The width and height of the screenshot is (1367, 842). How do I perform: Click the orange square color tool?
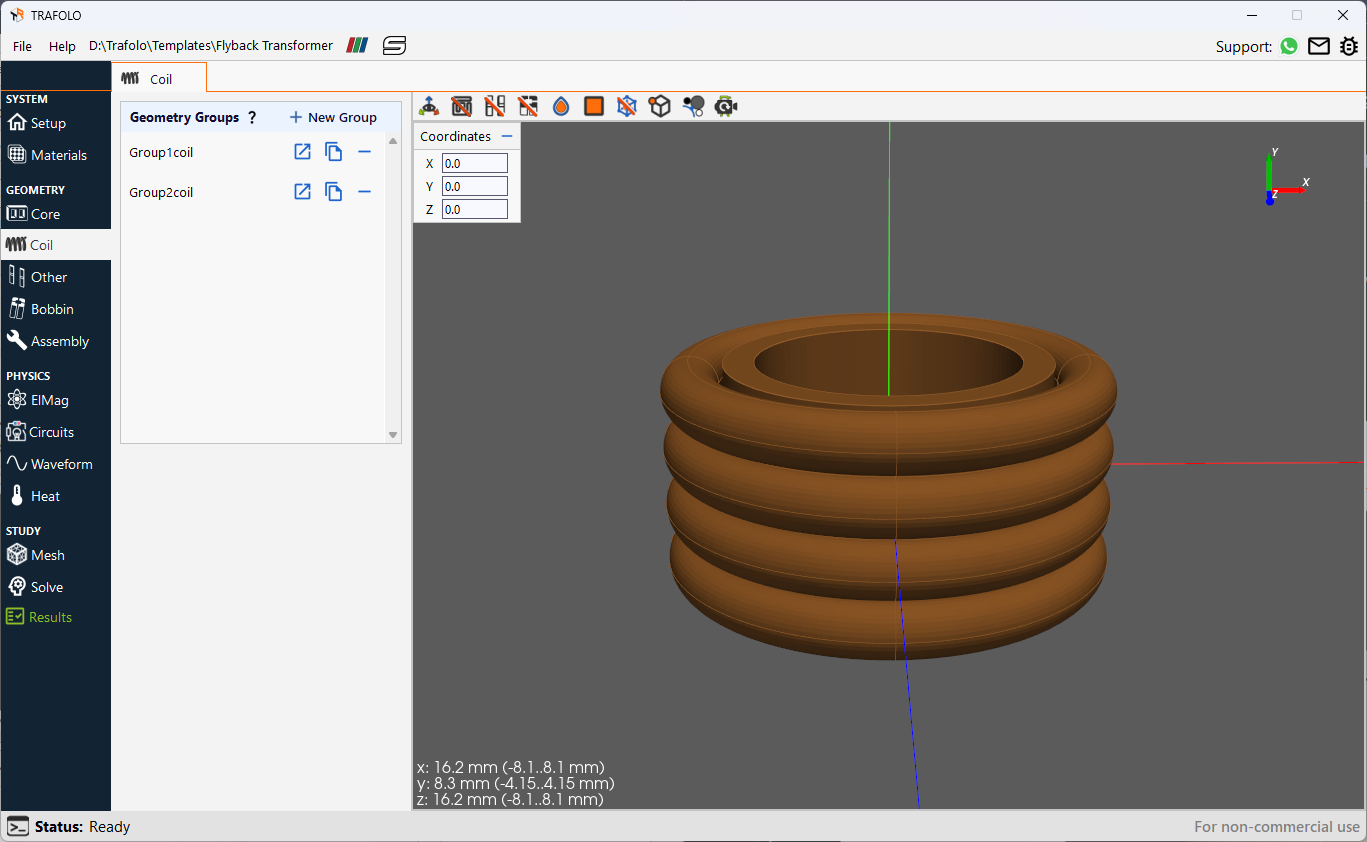pyautogui.click(x=593, y=105)
